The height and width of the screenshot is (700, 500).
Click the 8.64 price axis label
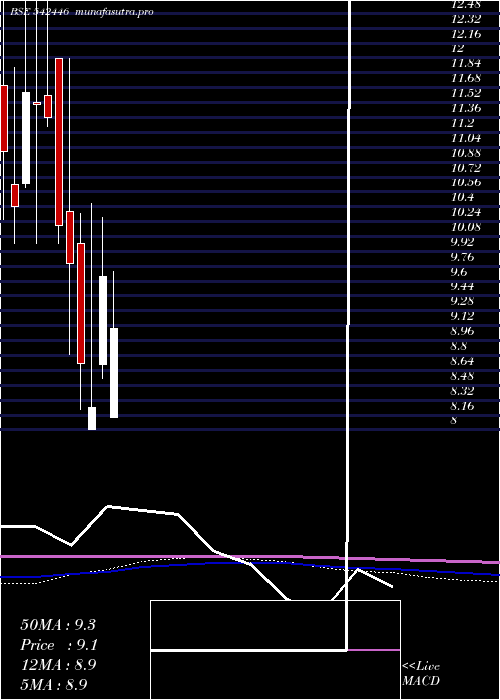[463, 361]
